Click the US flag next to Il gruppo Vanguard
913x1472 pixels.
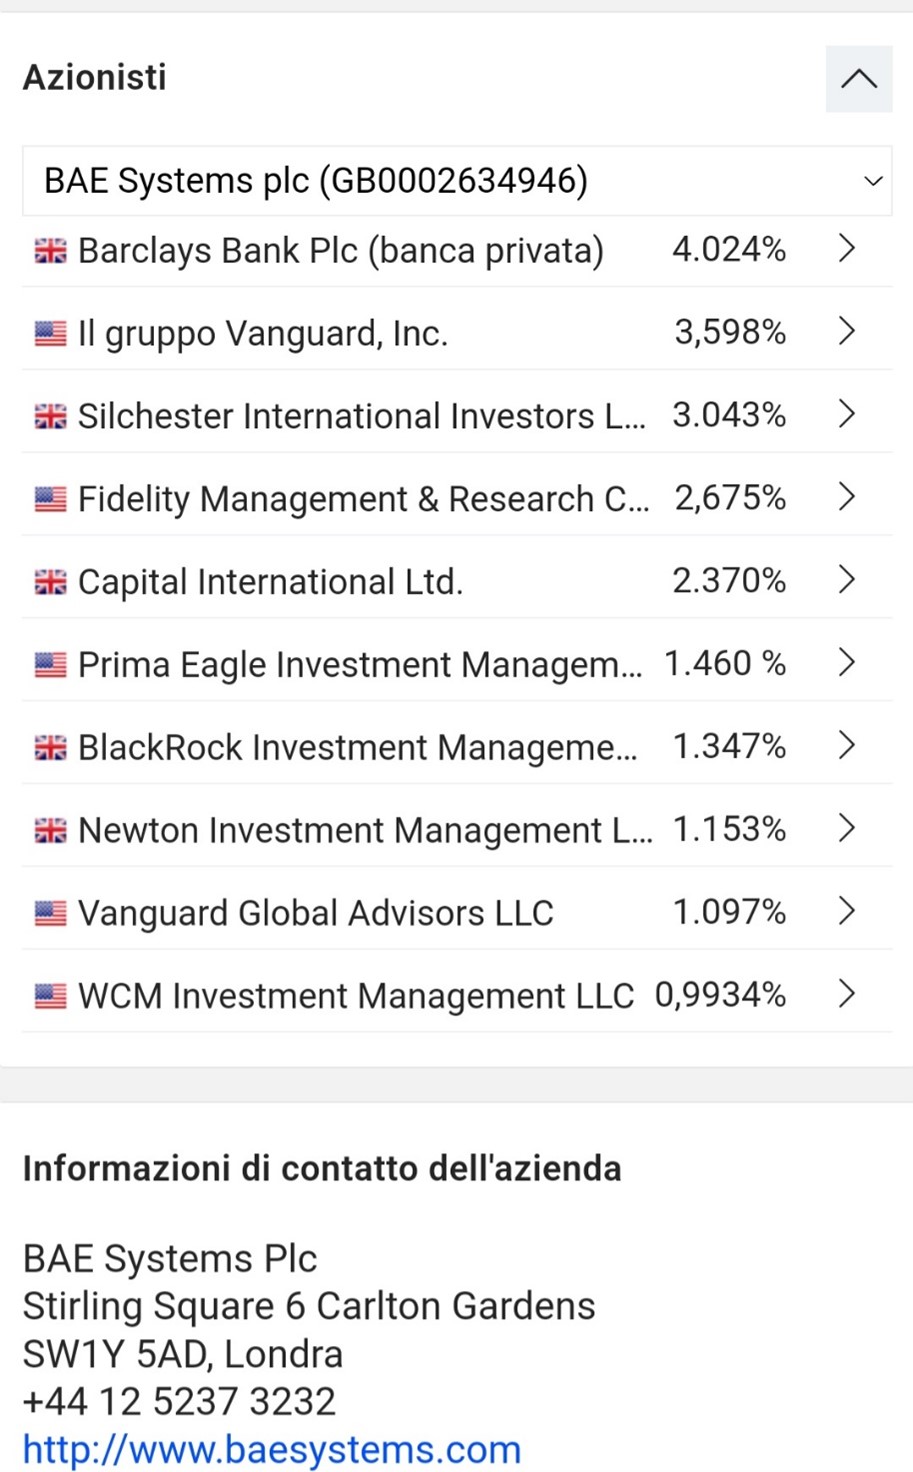click(x=50, y=333)
